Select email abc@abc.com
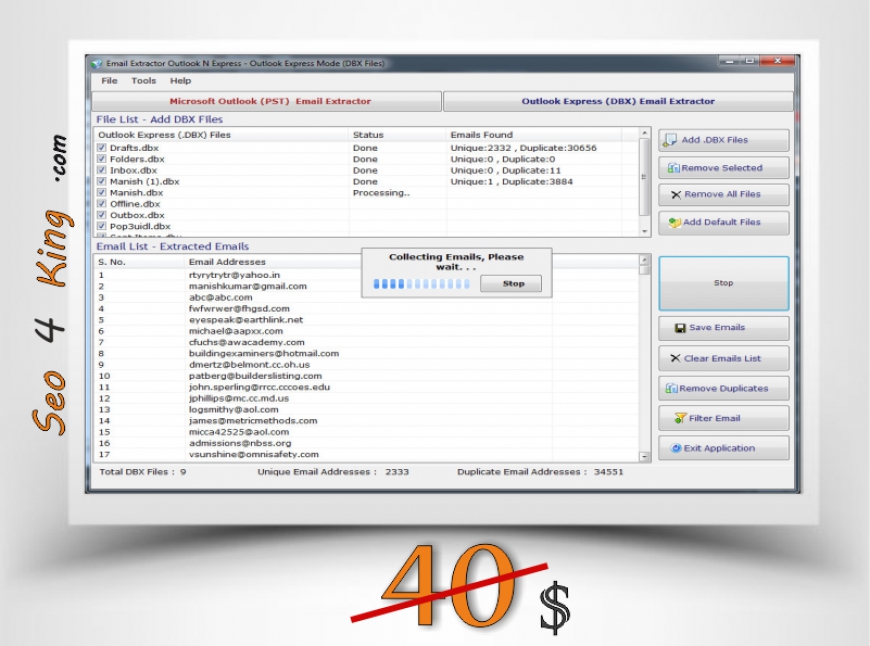Viewport: 870px width, 646px height. [220, 297]
